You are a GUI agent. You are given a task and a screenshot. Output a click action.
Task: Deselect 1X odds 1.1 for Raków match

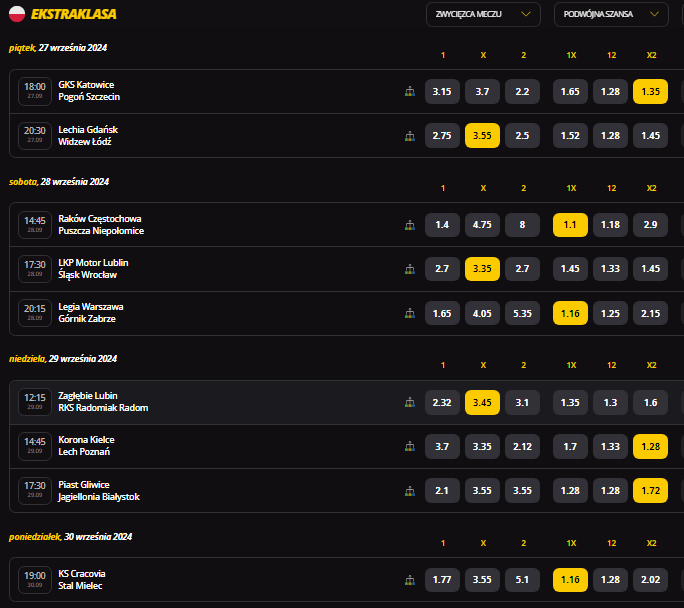pyautogui.click(x=570, y=225)
